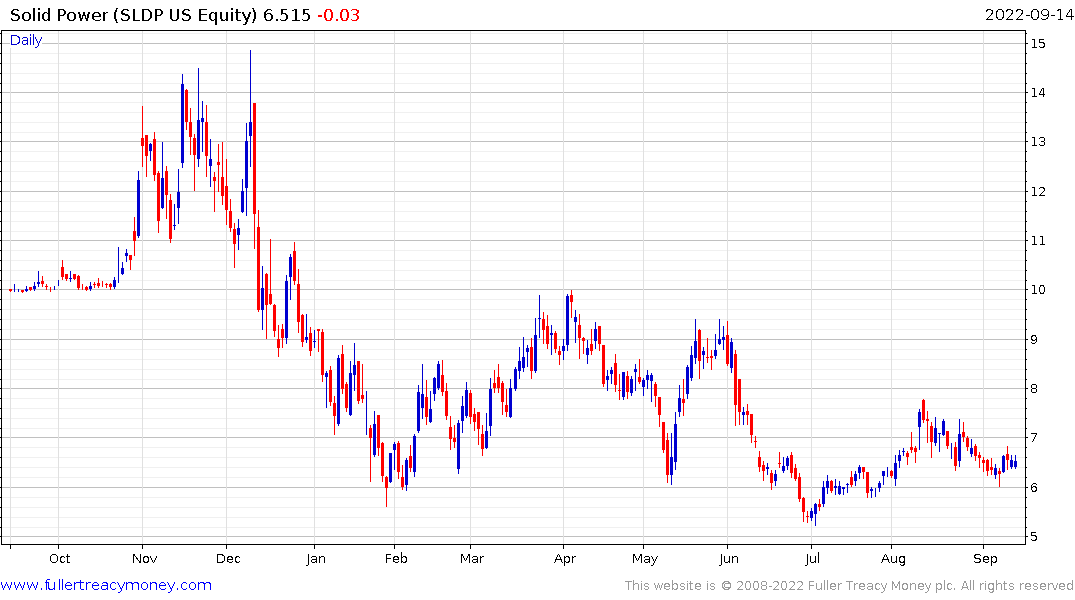1075x600 pixels.
Task: Click the price axis label 10
Action: coord(1038,290)
